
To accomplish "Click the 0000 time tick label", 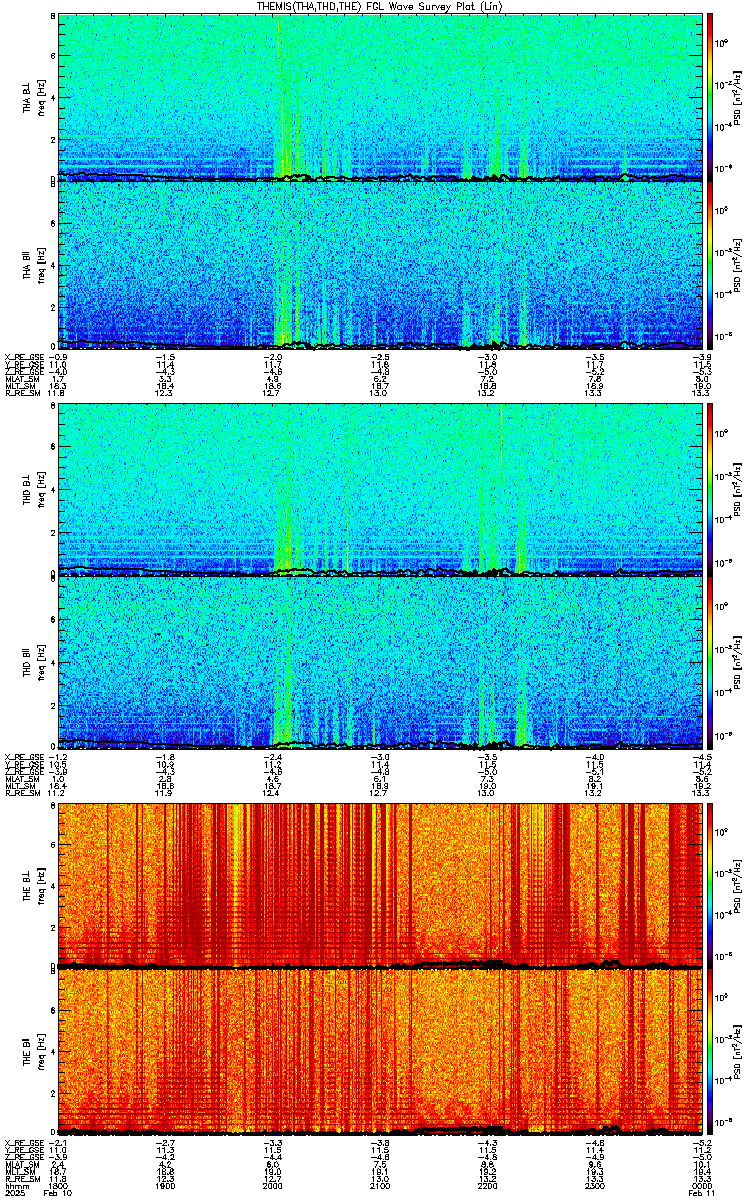I will pyautogui.click(x=703, y=1186).
